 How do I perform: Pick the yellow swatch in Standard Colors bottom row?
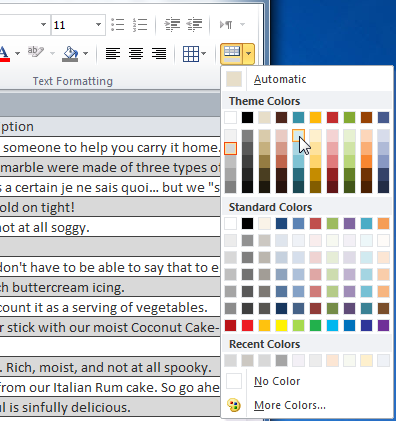click(x=282, y=325)
